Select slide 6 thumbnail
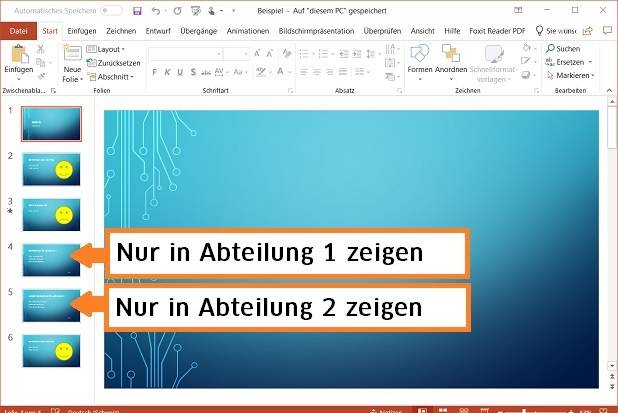 click(51, 351)
